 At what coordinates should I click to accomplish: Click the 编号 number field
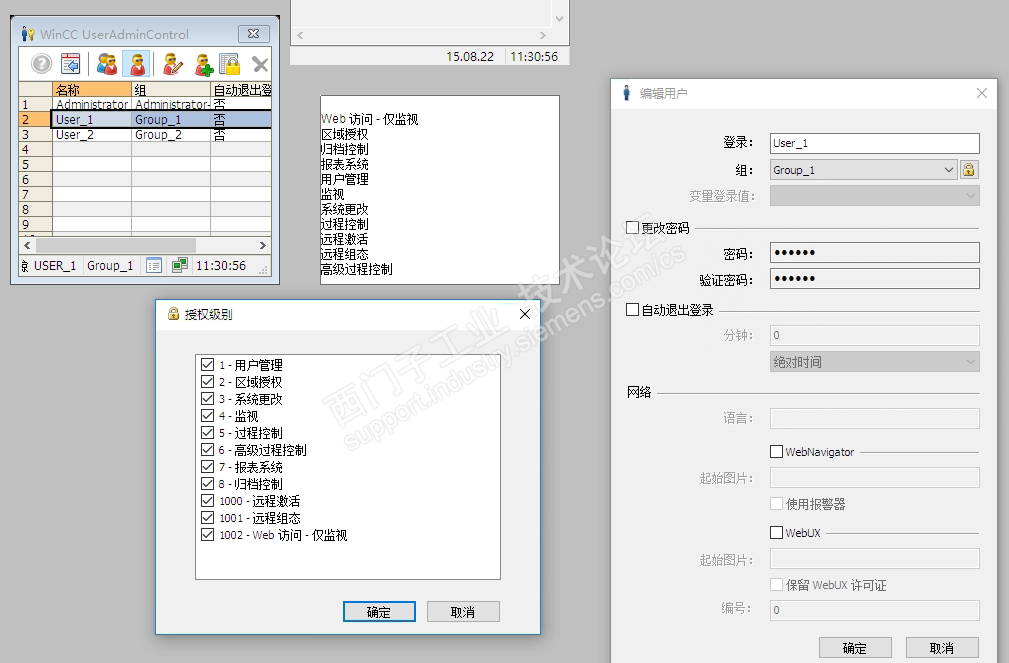[875, 610]
